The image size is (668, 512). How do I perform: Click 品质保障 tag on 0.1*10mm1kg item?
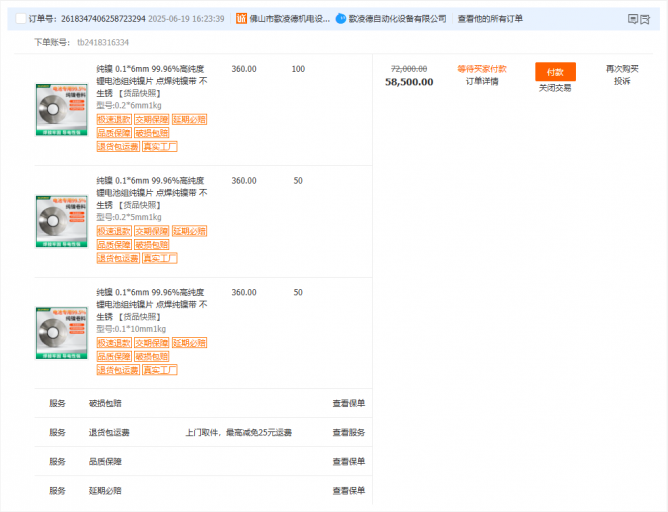tap(114, 357)
